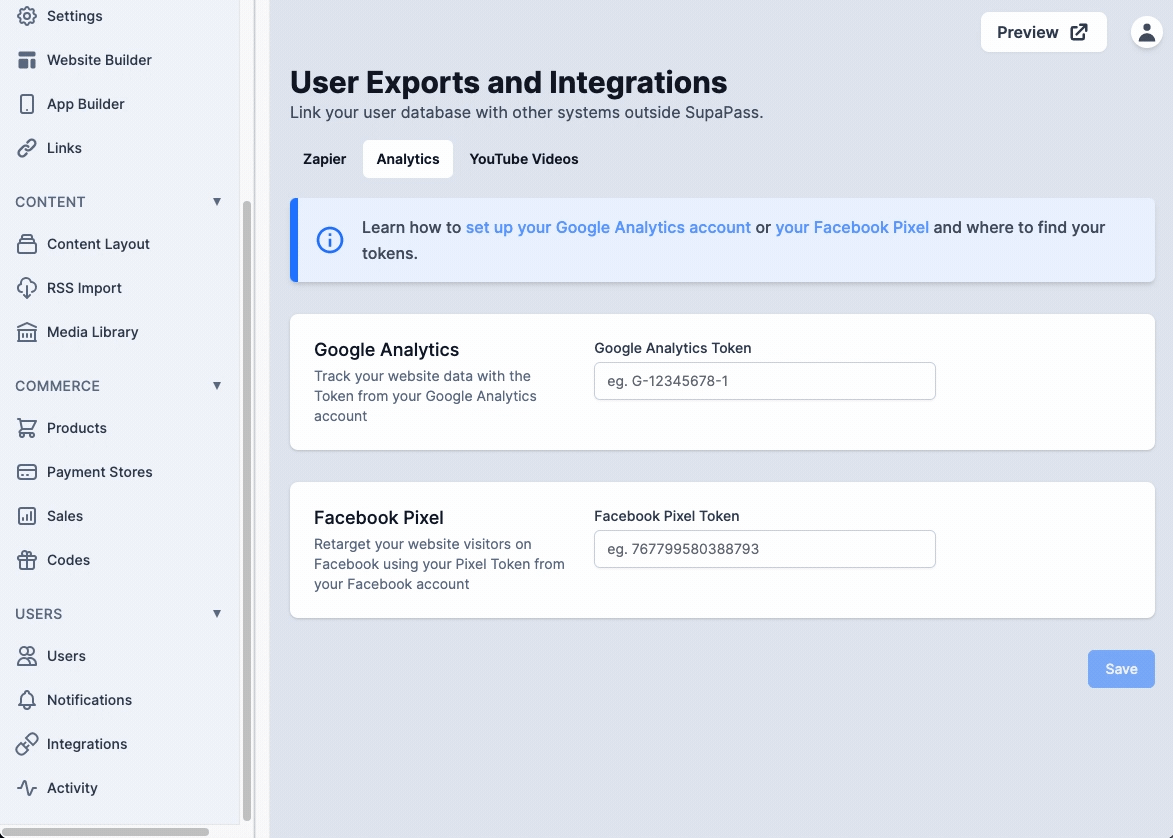Screen dimensions: 1173x838
Task: Click the Preview button text
Action: tap(1028, 32)
